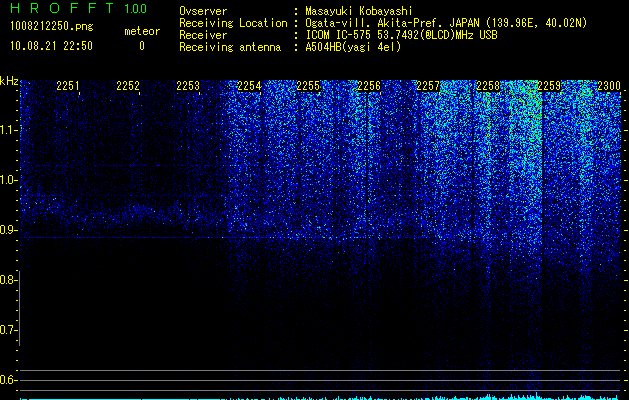Click the HROFFT 1.0.0 title text

[79, 8]
